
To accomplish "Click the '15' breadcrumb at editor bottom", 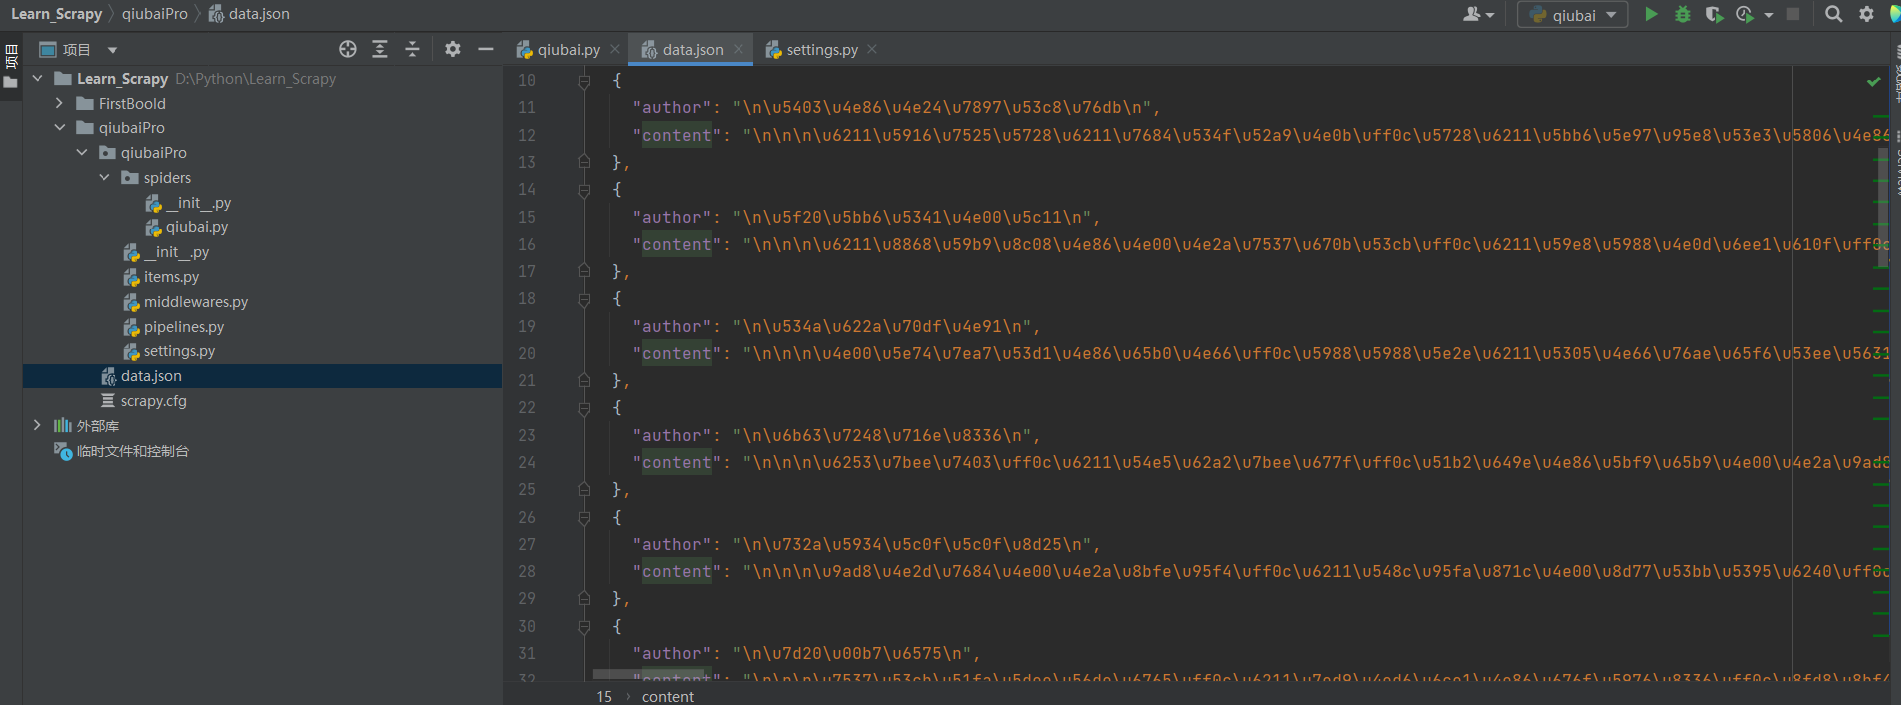I will click(x=604, y=696).
